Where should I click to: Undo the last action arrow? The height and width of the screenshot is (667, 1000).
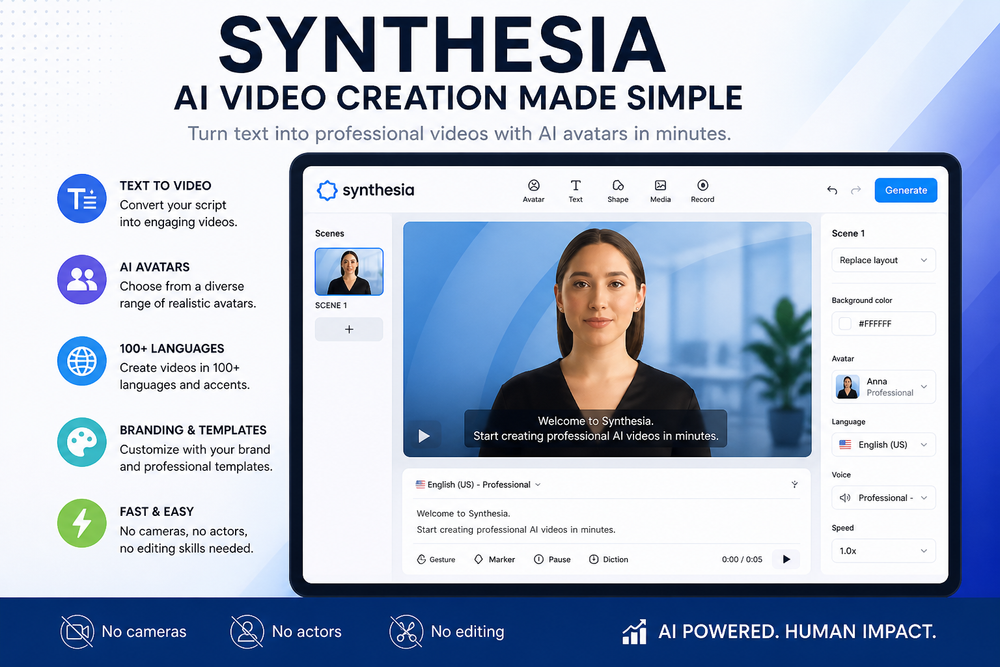(x=832, y=190)
